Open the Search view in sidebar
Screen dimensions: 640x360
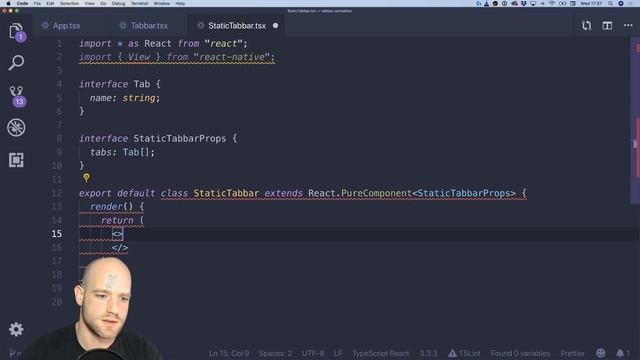coord(16,62)
